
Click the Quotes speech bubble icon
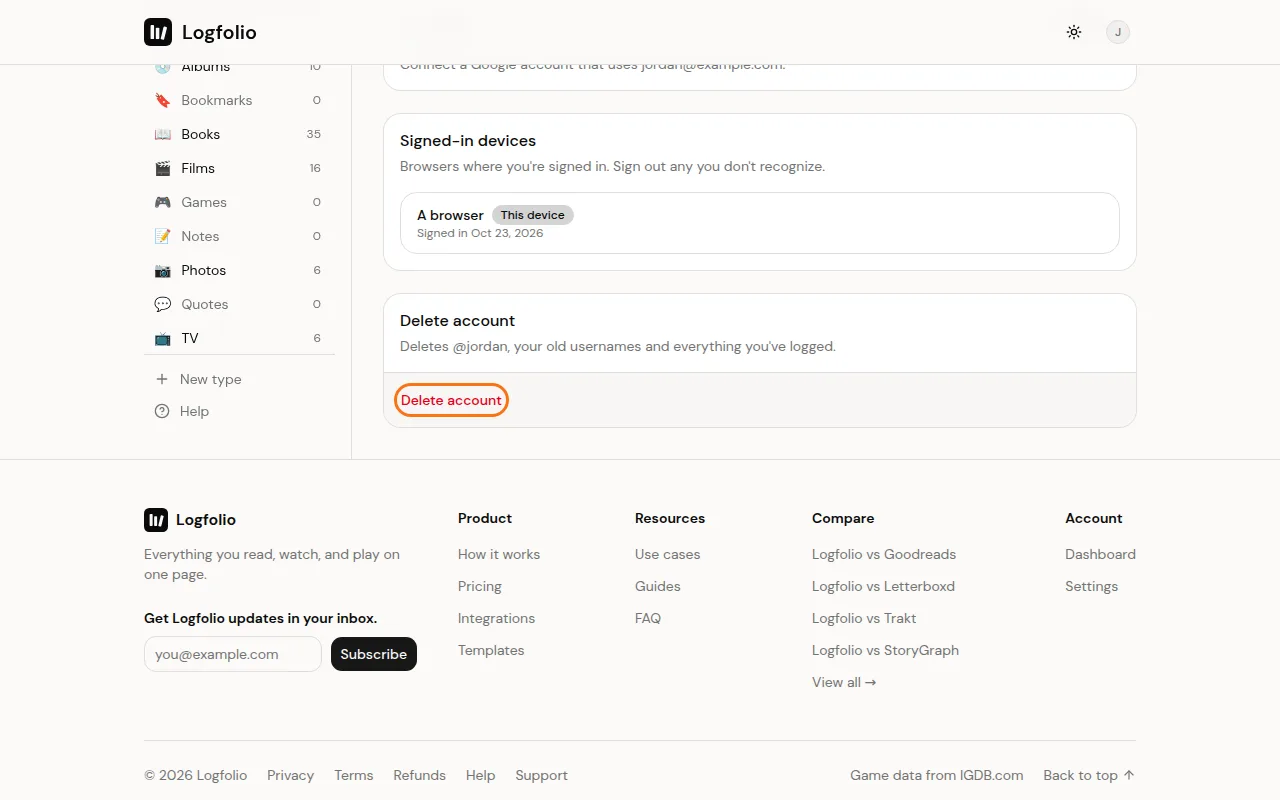pyautogui.click(x=162, y=304)
